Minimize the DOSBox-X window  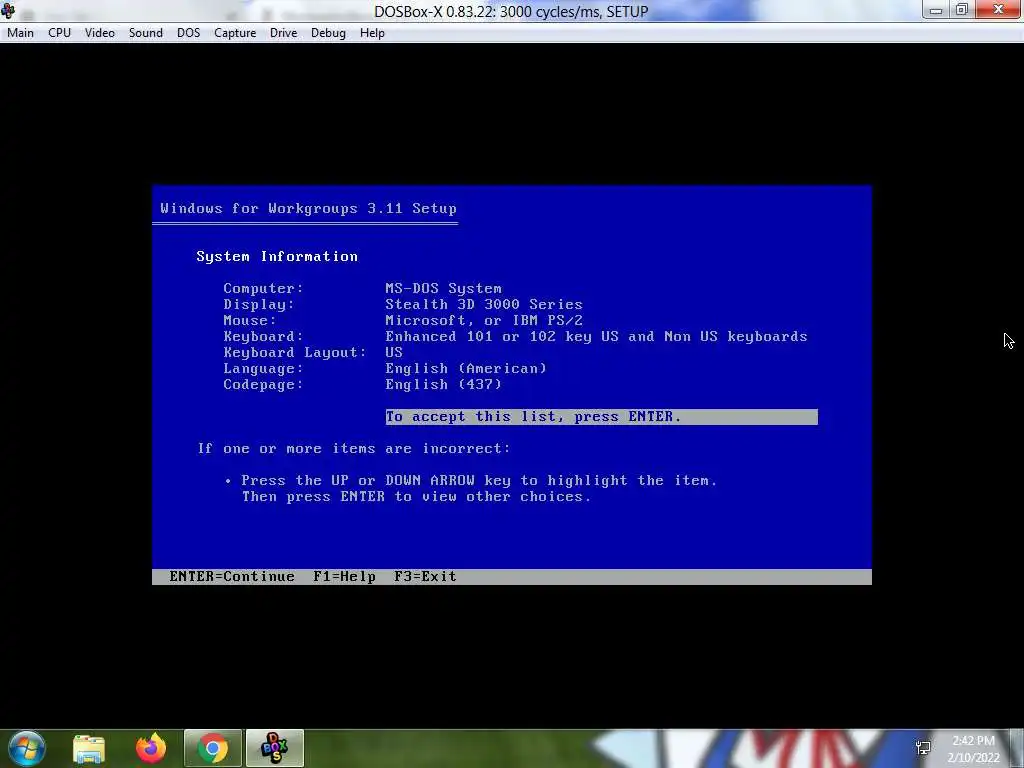(x=936, y=10)
